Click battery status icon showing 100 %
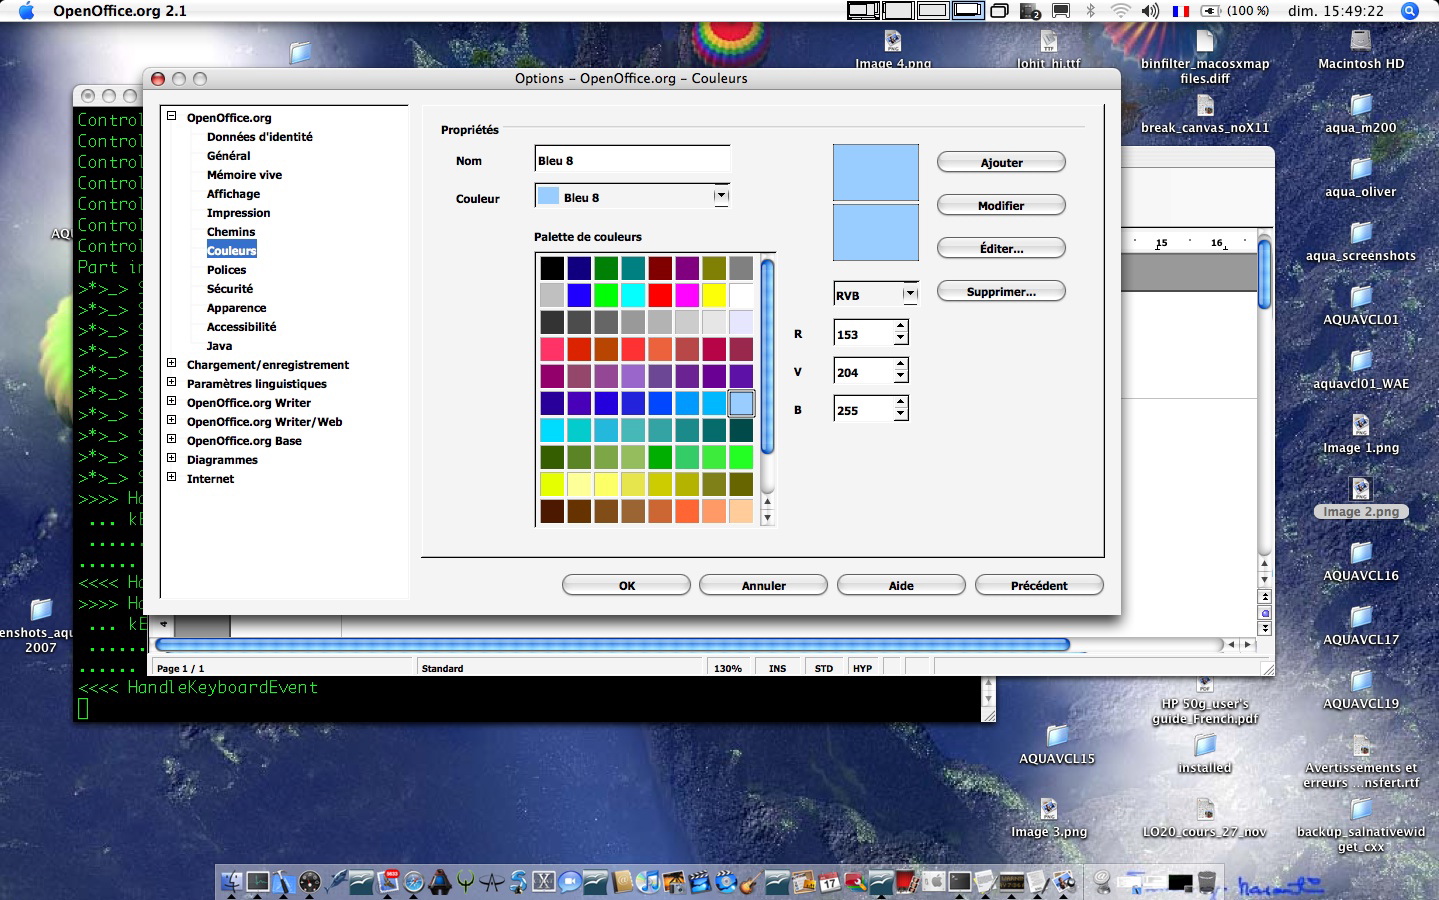The width and height of the screenshot is (1439, 900). 1235,11
